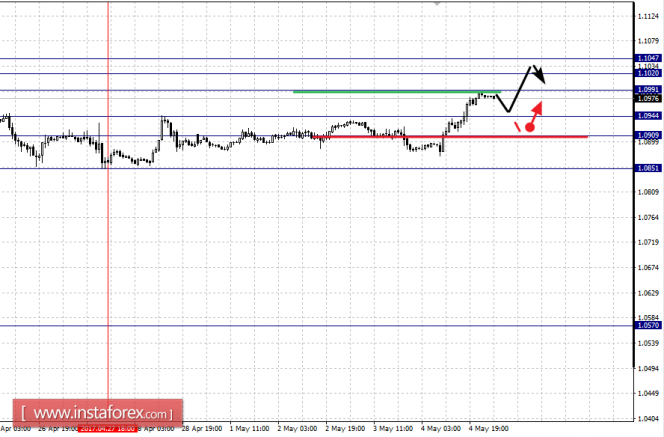Click the 1.0851 support level label
Image resolution: width=664 pixels, height=437 pixels.
(648, 168)
